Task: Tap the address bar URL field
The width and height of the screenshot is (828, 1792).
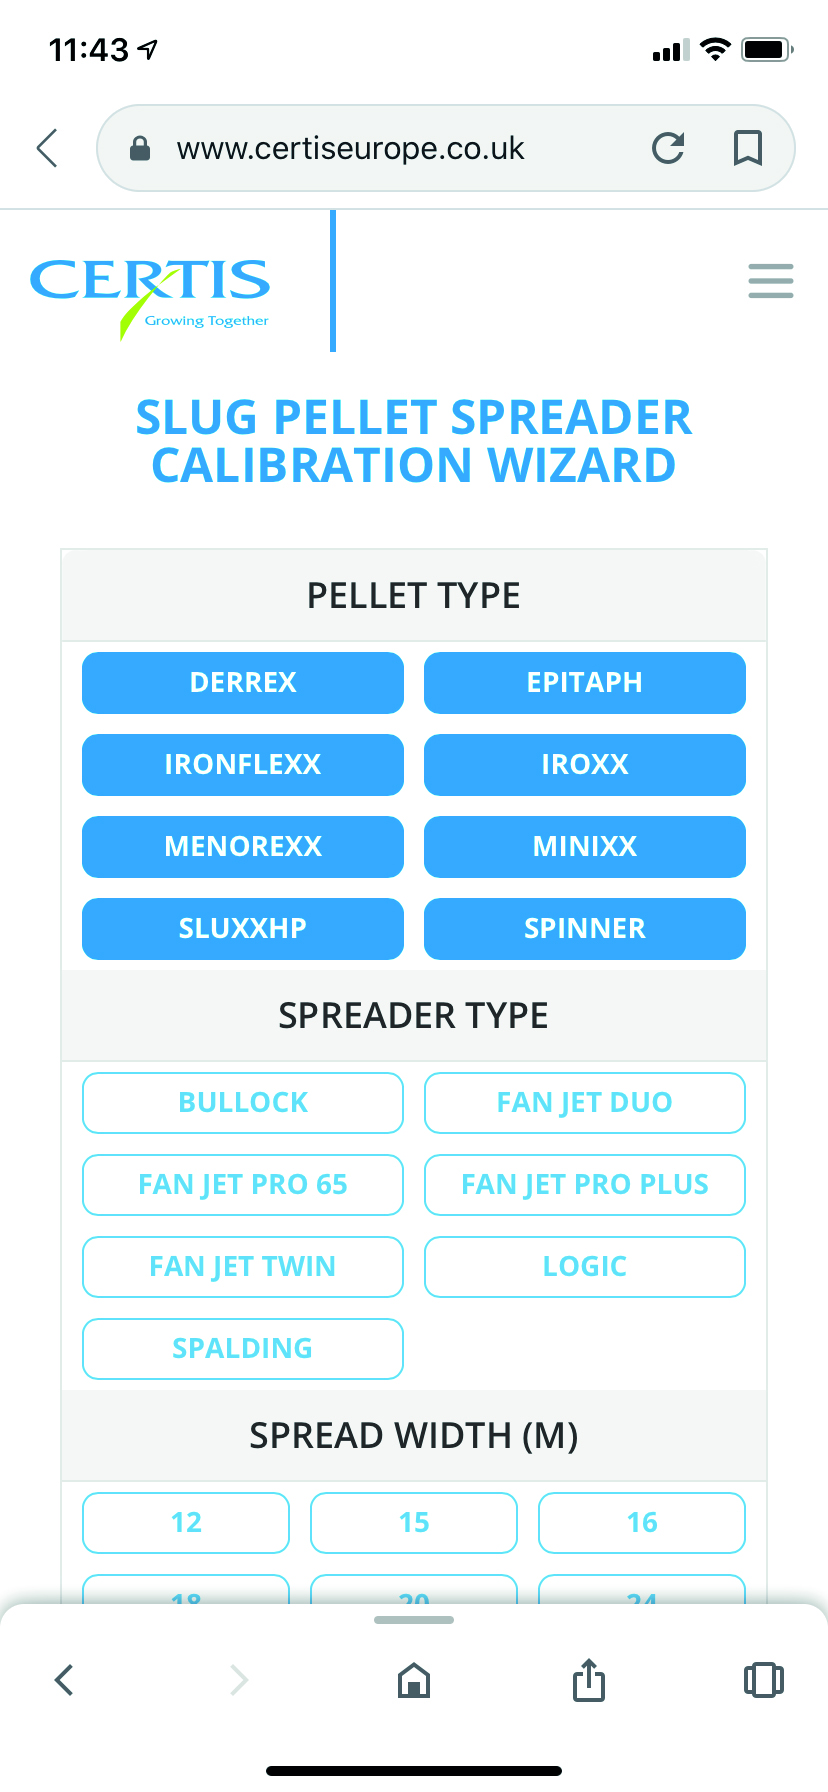Action: coord(350,148)
